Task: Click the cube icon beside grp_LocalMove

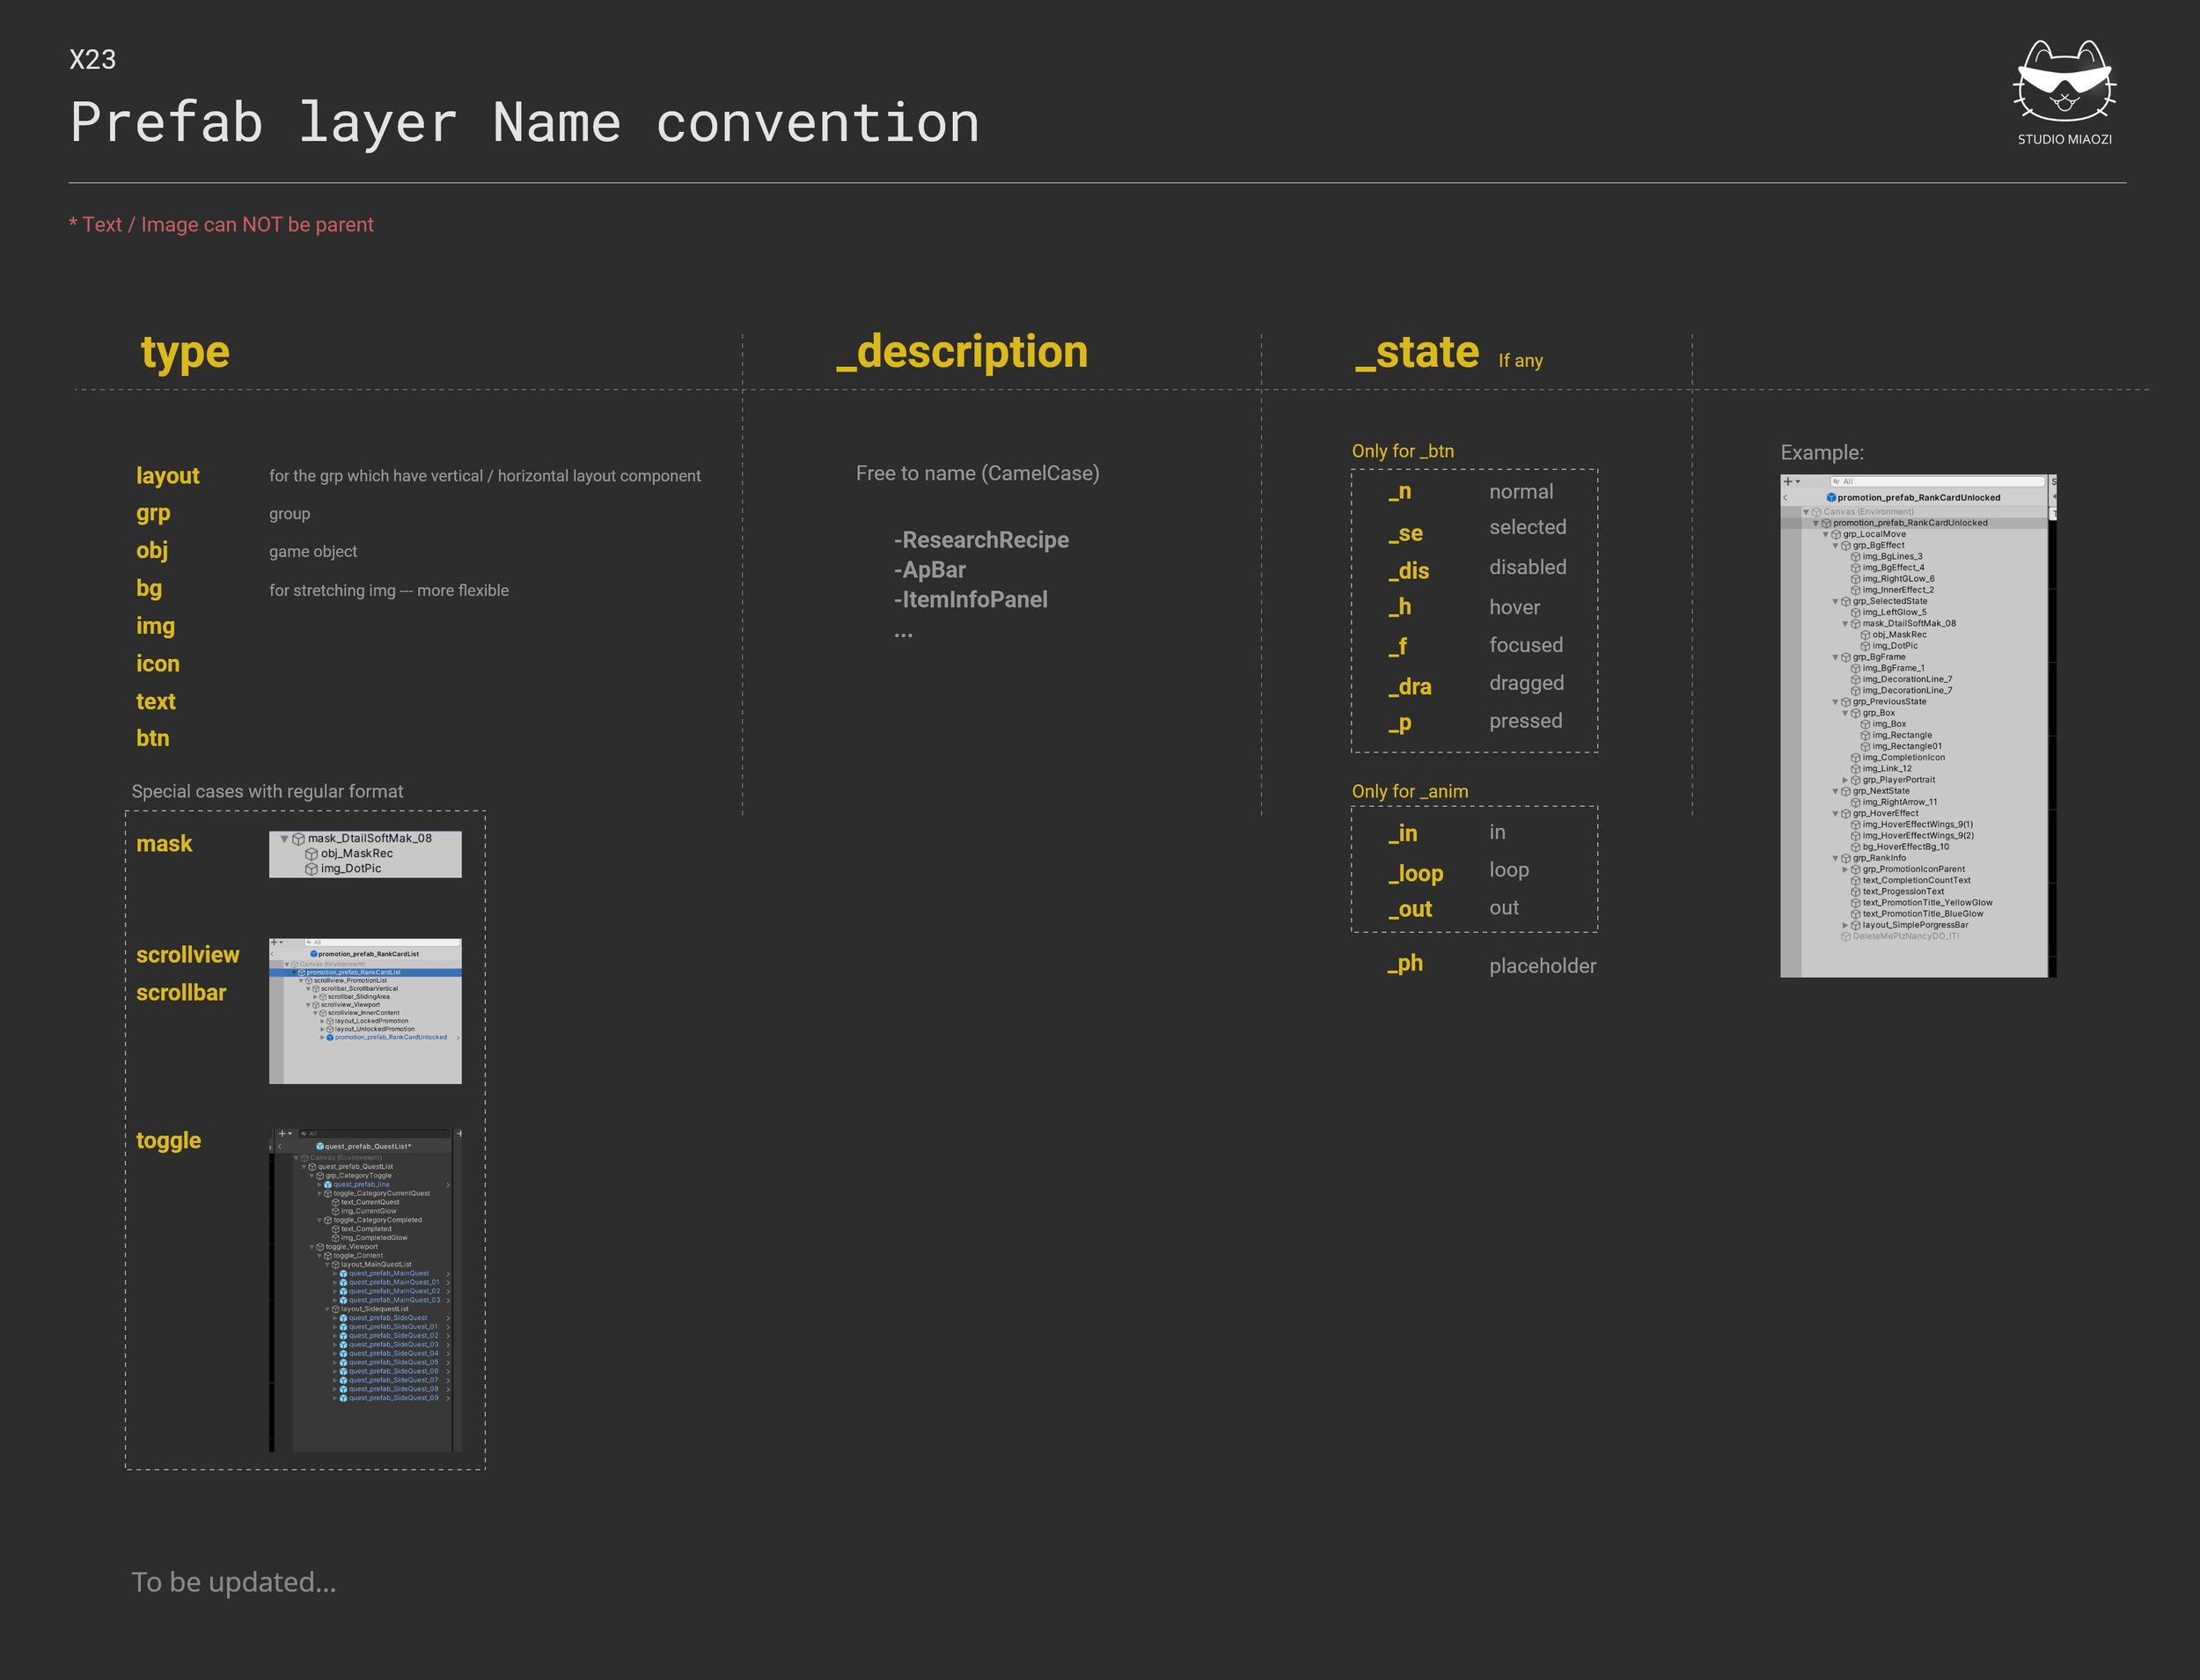Action: (x=1836, y=535)
